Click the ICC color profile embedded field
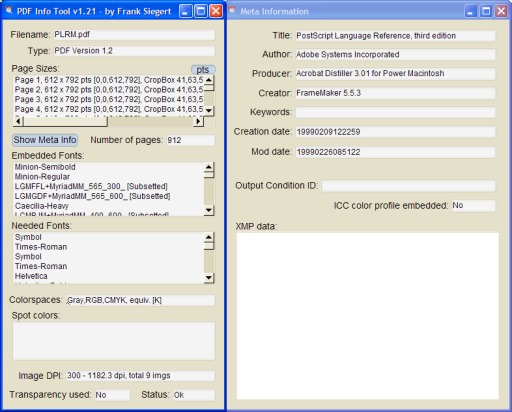Image resolution: width=512 pixels, height=412 pixels. tap(473, 206)
